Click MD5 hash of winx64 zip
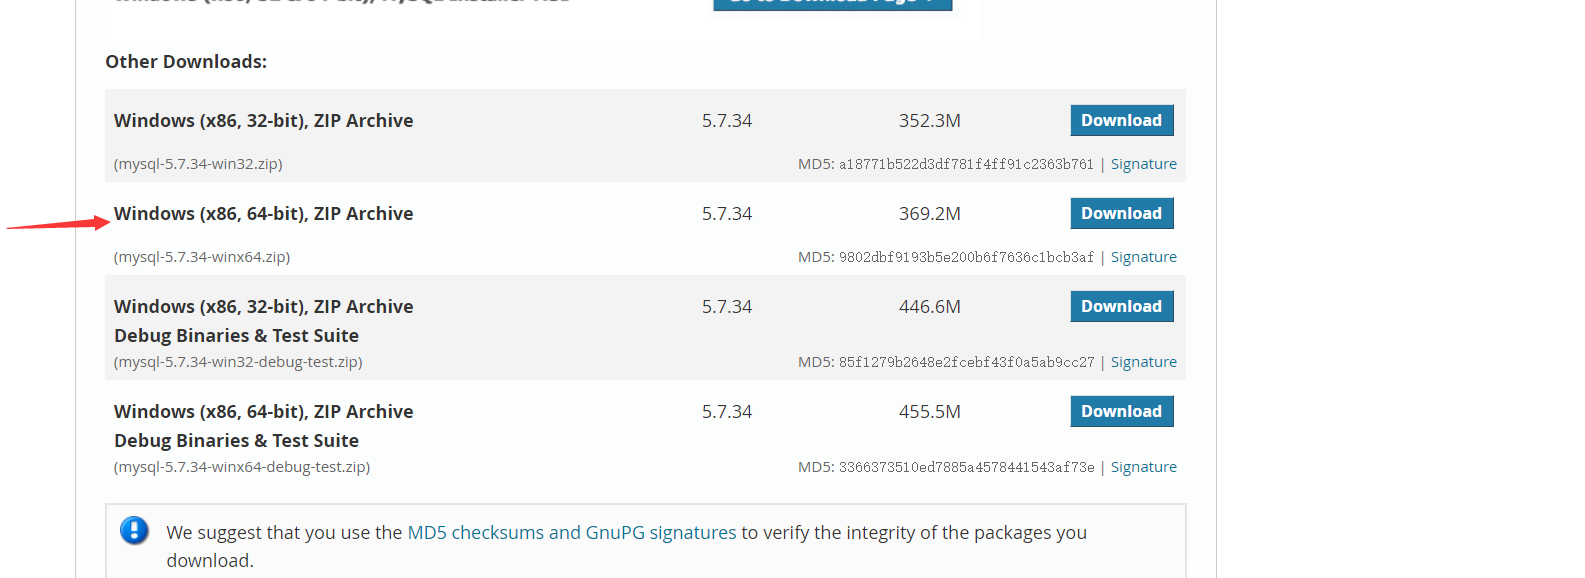The width and height of the screenshot is (1585, 578). (x=966, y=257)
